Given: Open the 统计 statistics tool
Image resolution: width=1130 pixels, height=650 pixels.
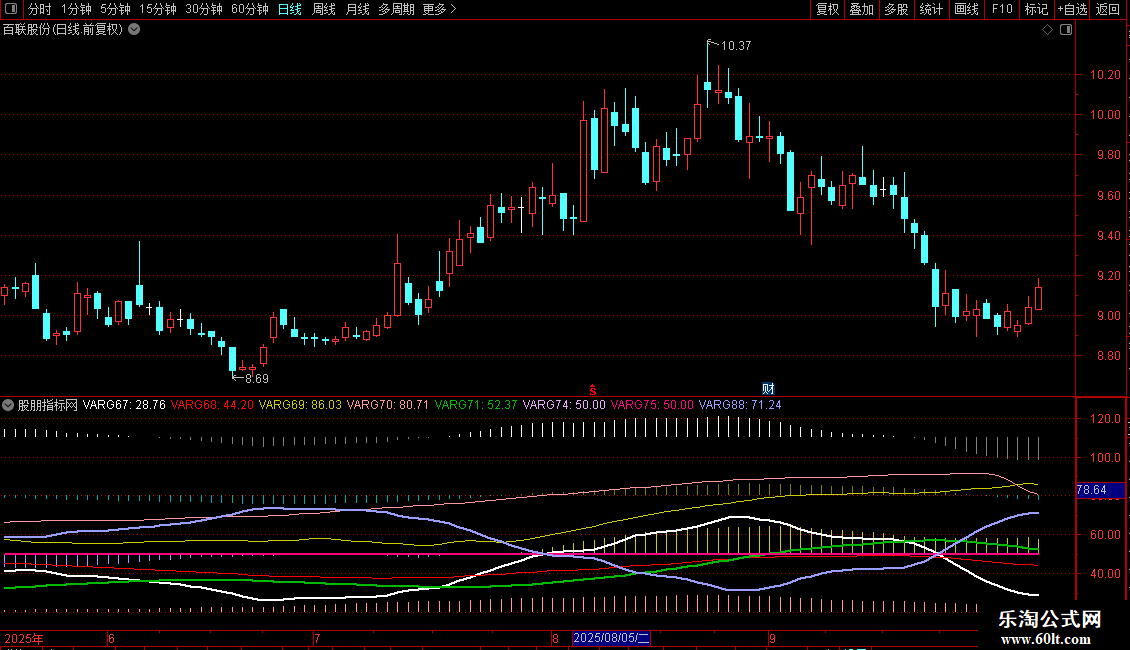Looking at the screenshot, I should (x=931, y=9).
